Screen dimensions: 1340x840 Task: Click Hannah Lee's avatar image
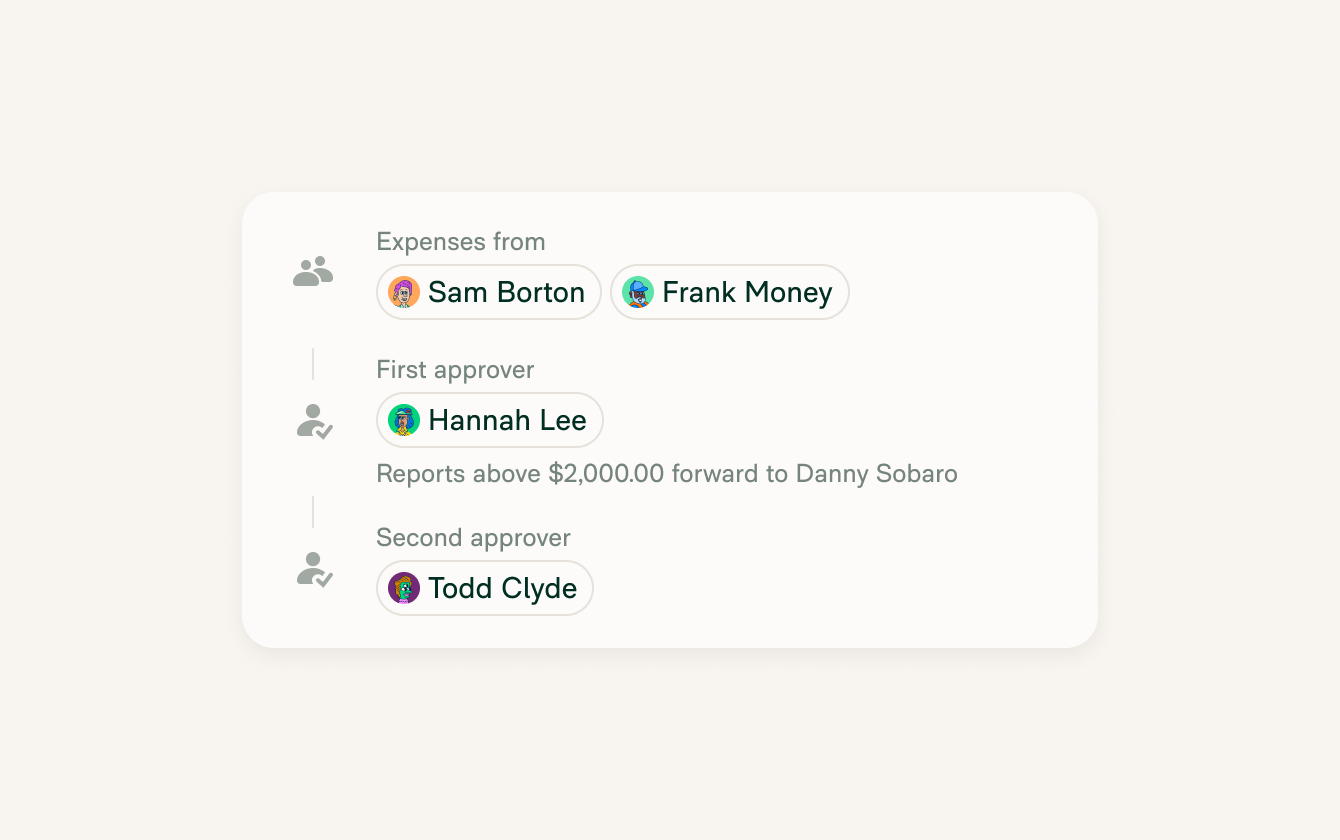tap(404, 420)
